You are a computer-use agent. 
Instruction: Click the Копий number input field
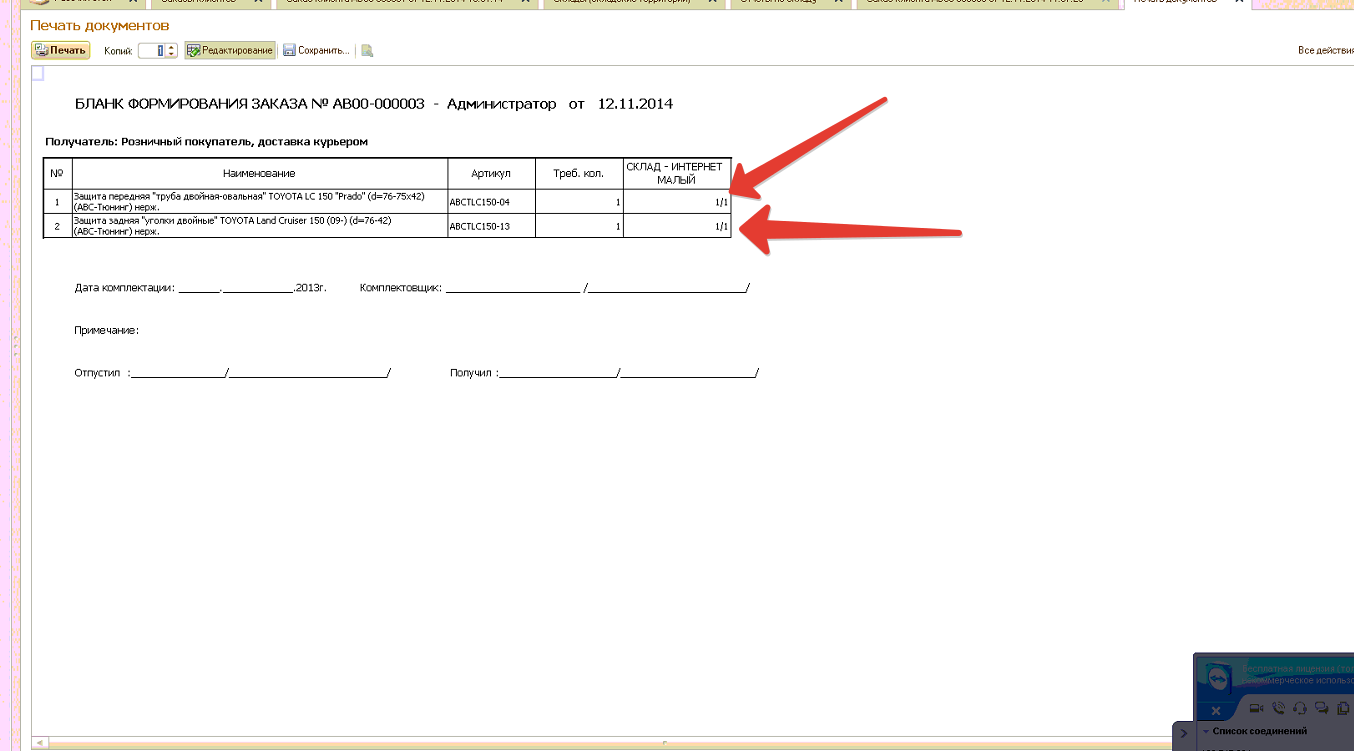(x=151, y=50)
